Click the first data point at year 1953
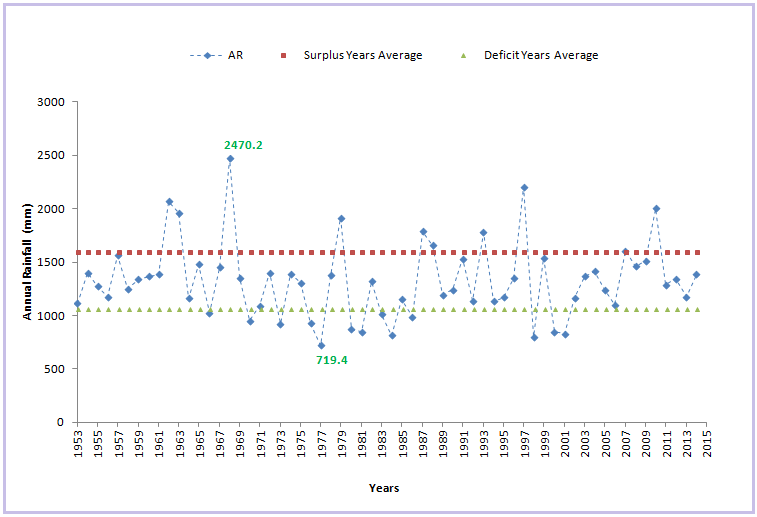This screenshot has height=517, width=757. point(77,303)
